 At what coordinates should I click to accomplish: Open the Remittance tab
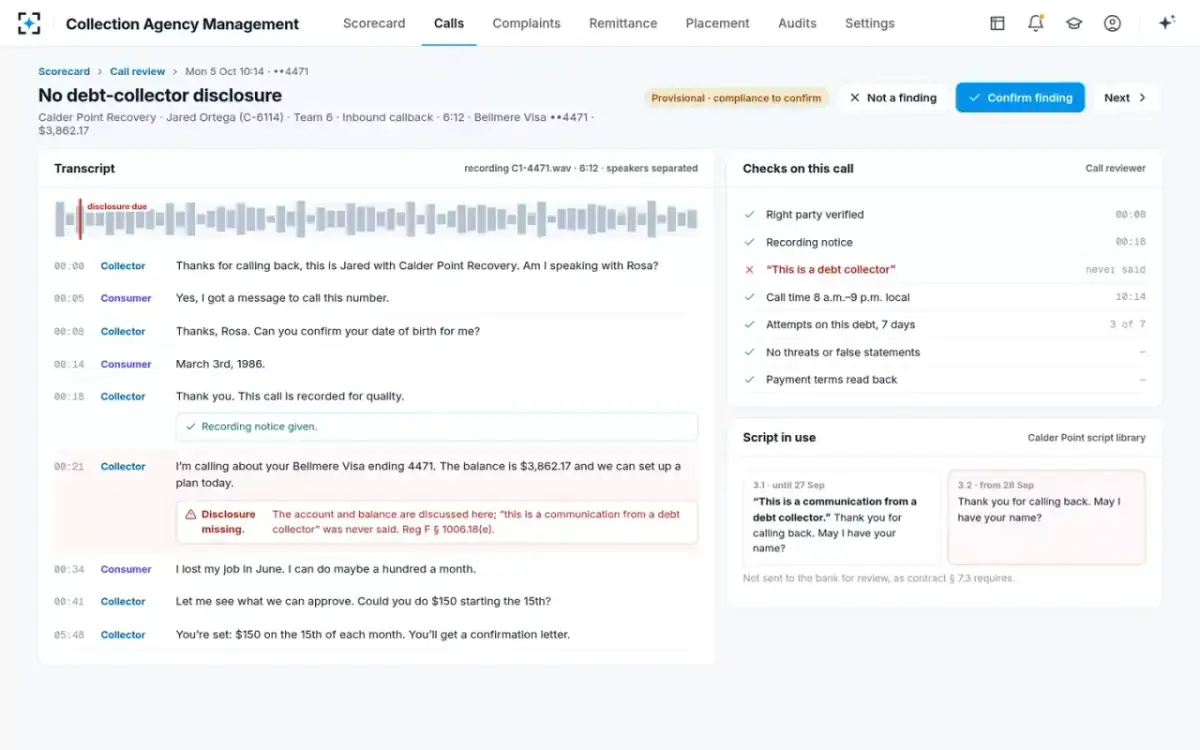[x=623, y=23]
